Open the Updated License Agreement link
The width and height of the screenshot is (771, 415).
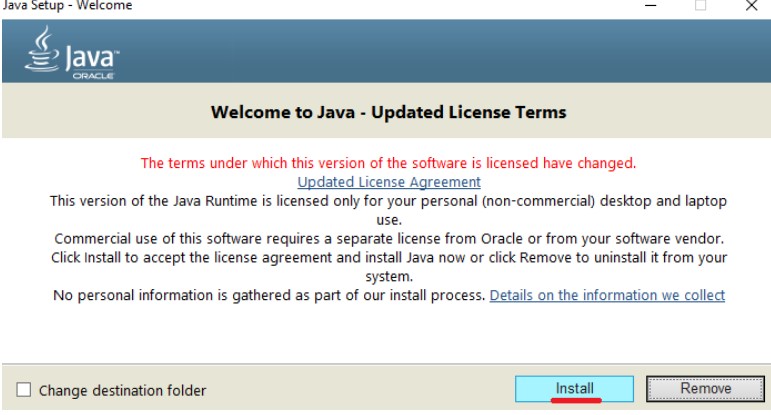pos(389,182)
